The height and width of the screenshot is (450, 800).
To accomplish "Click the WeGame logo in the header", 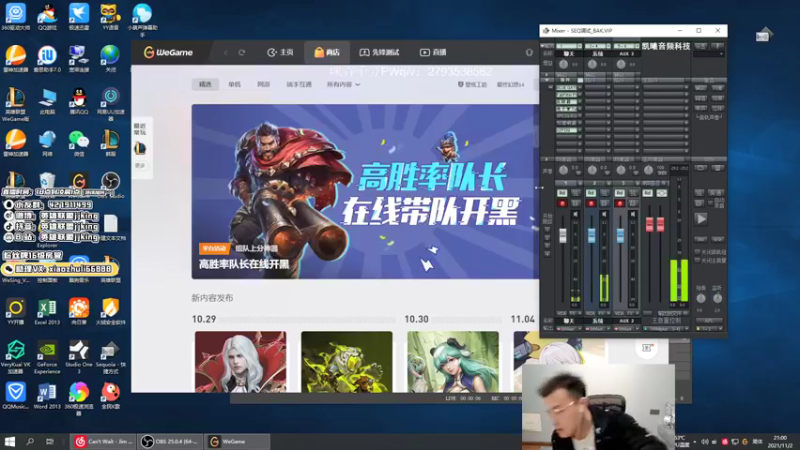I will [x=168, y=52].
